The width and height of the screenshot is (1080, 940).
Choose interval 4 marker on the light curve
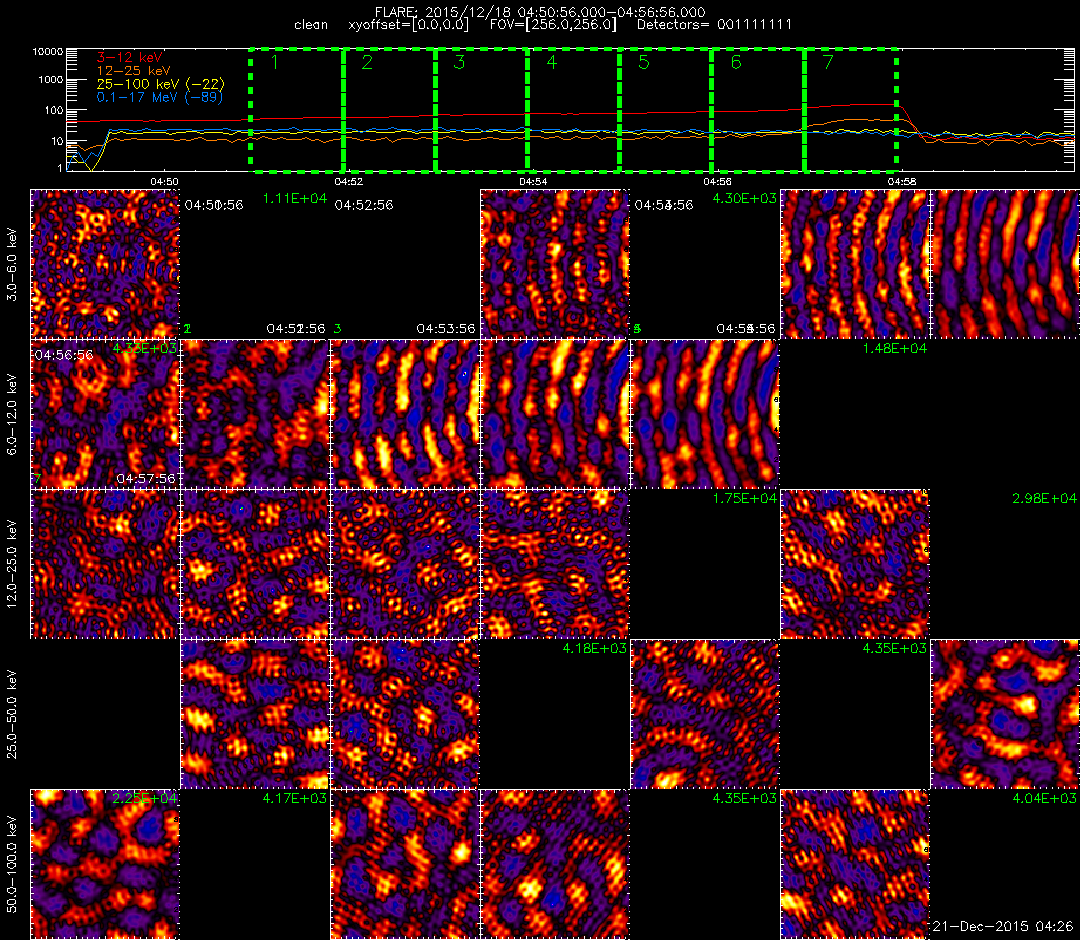tap(552, 63)
